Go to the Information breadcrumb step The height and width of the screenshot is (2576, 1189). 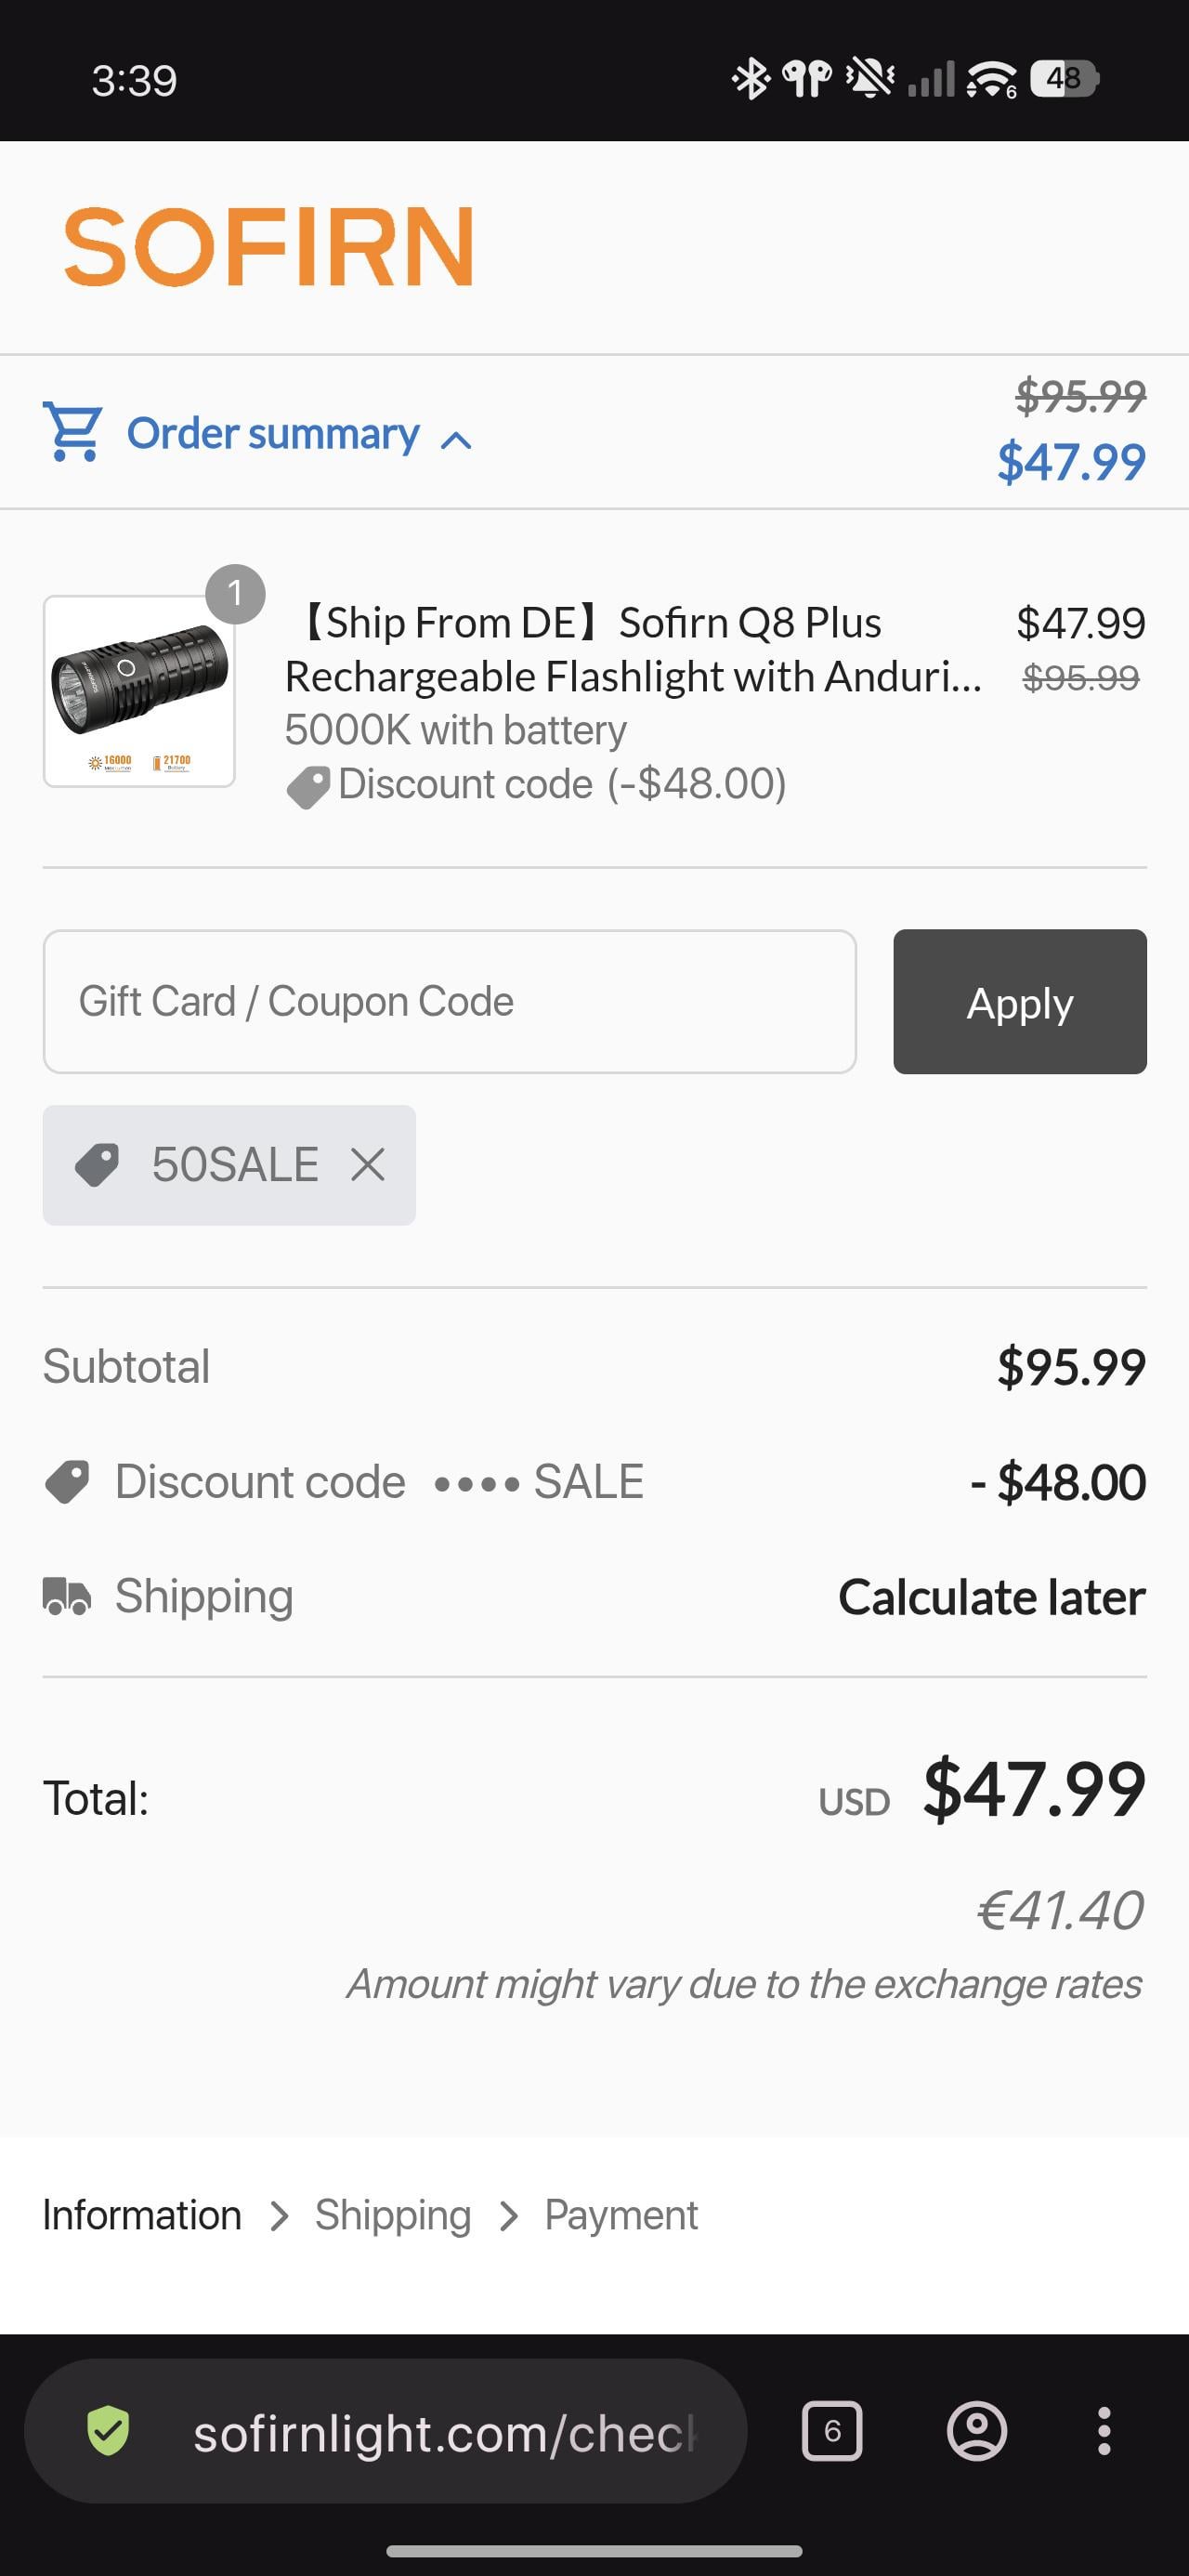click(x=142, y=2215)
